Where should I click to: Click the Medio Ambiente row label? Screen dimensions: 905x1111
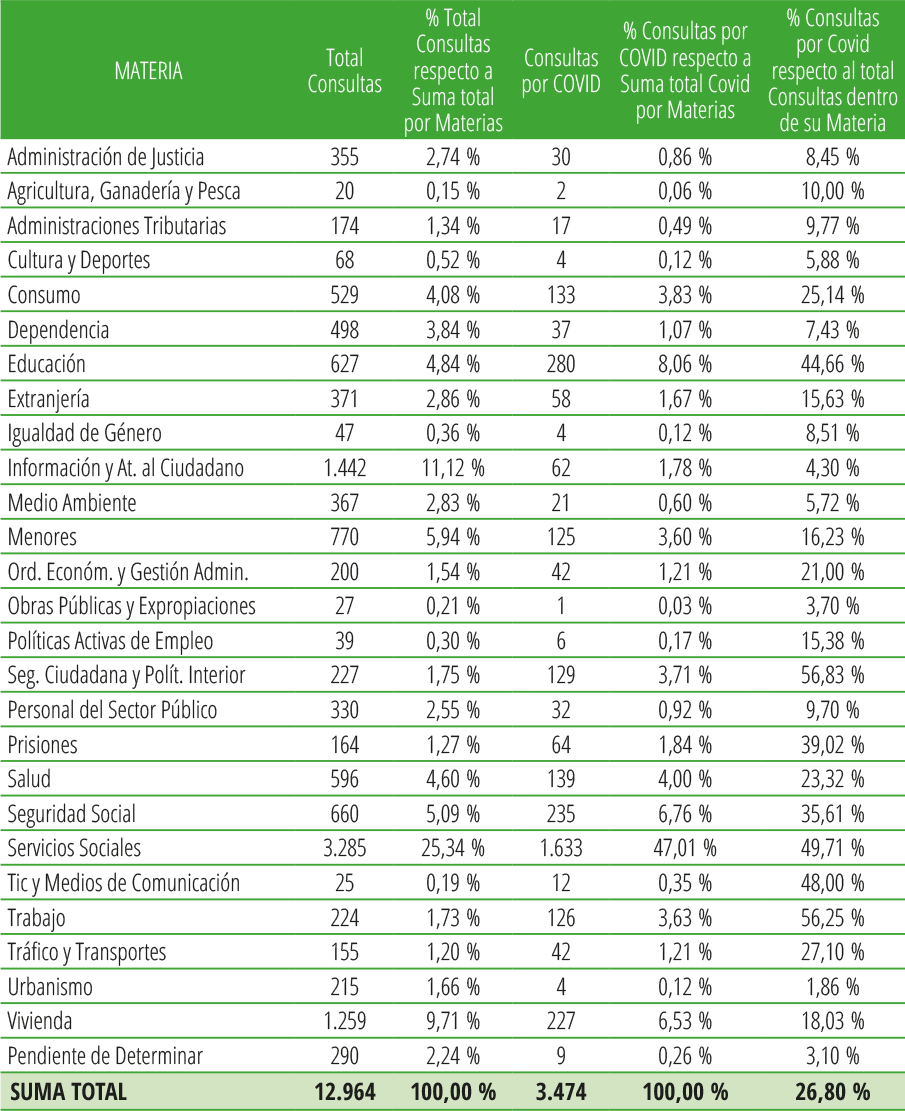72,502
